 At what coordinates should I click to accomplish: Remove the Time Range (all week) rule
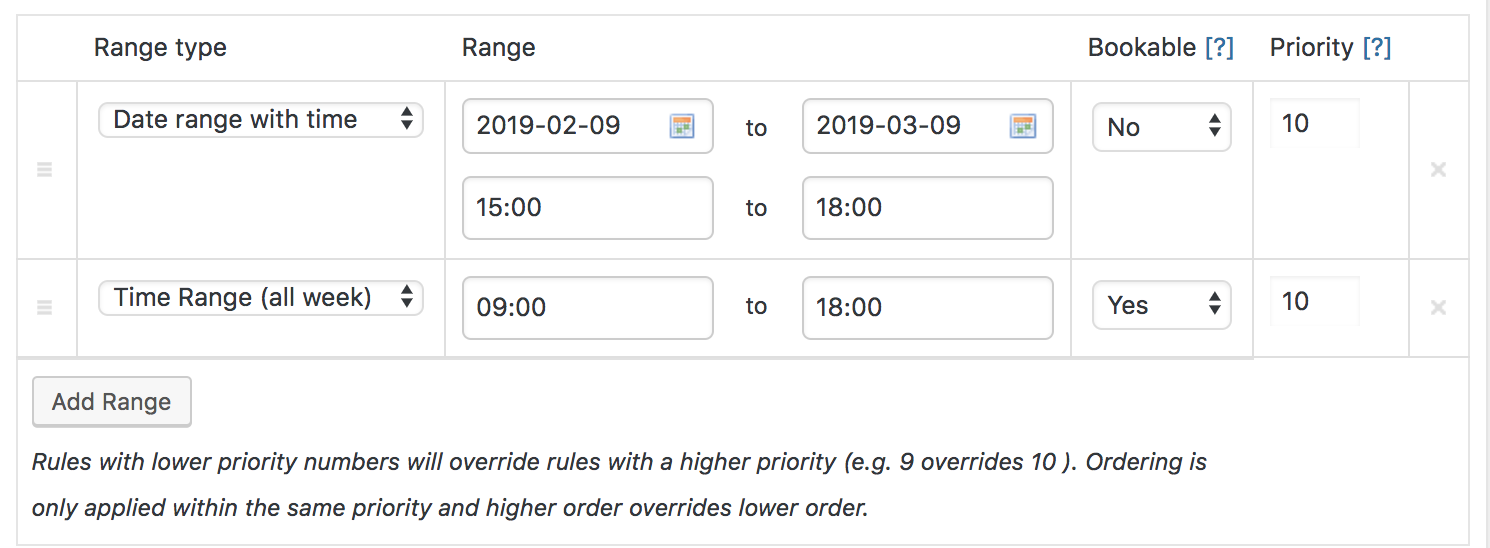(1438, 308)
